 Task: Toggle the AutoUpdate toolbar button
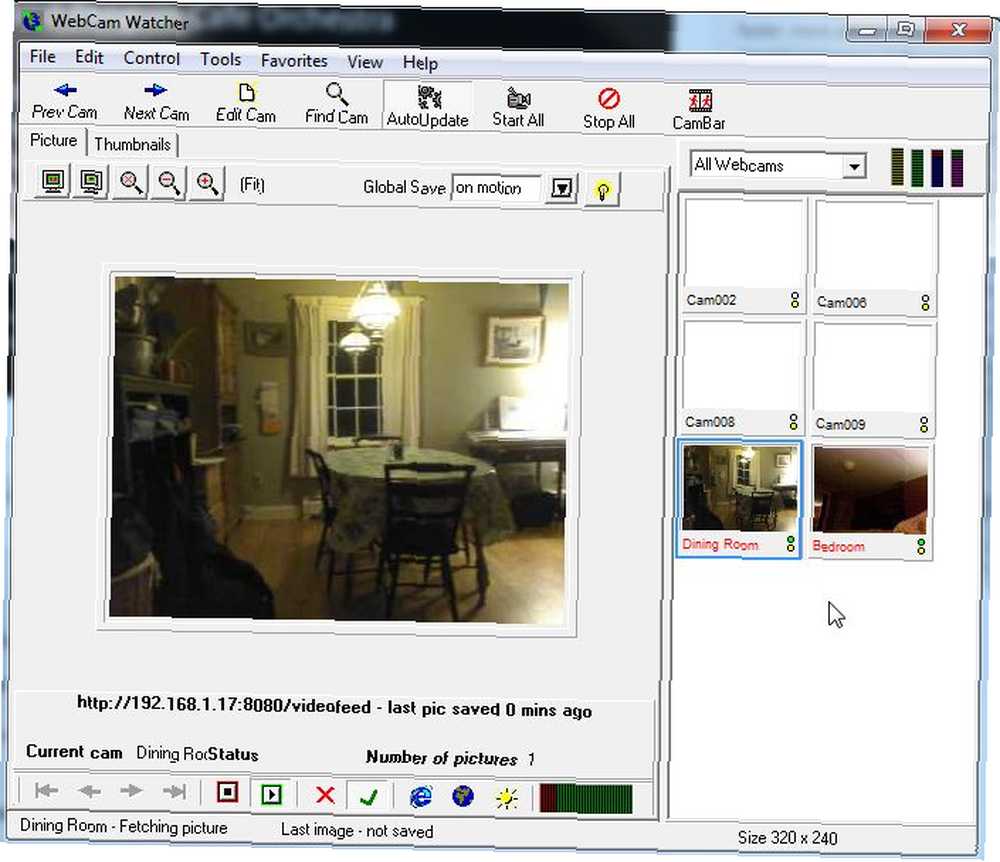[x=427, y=106]
